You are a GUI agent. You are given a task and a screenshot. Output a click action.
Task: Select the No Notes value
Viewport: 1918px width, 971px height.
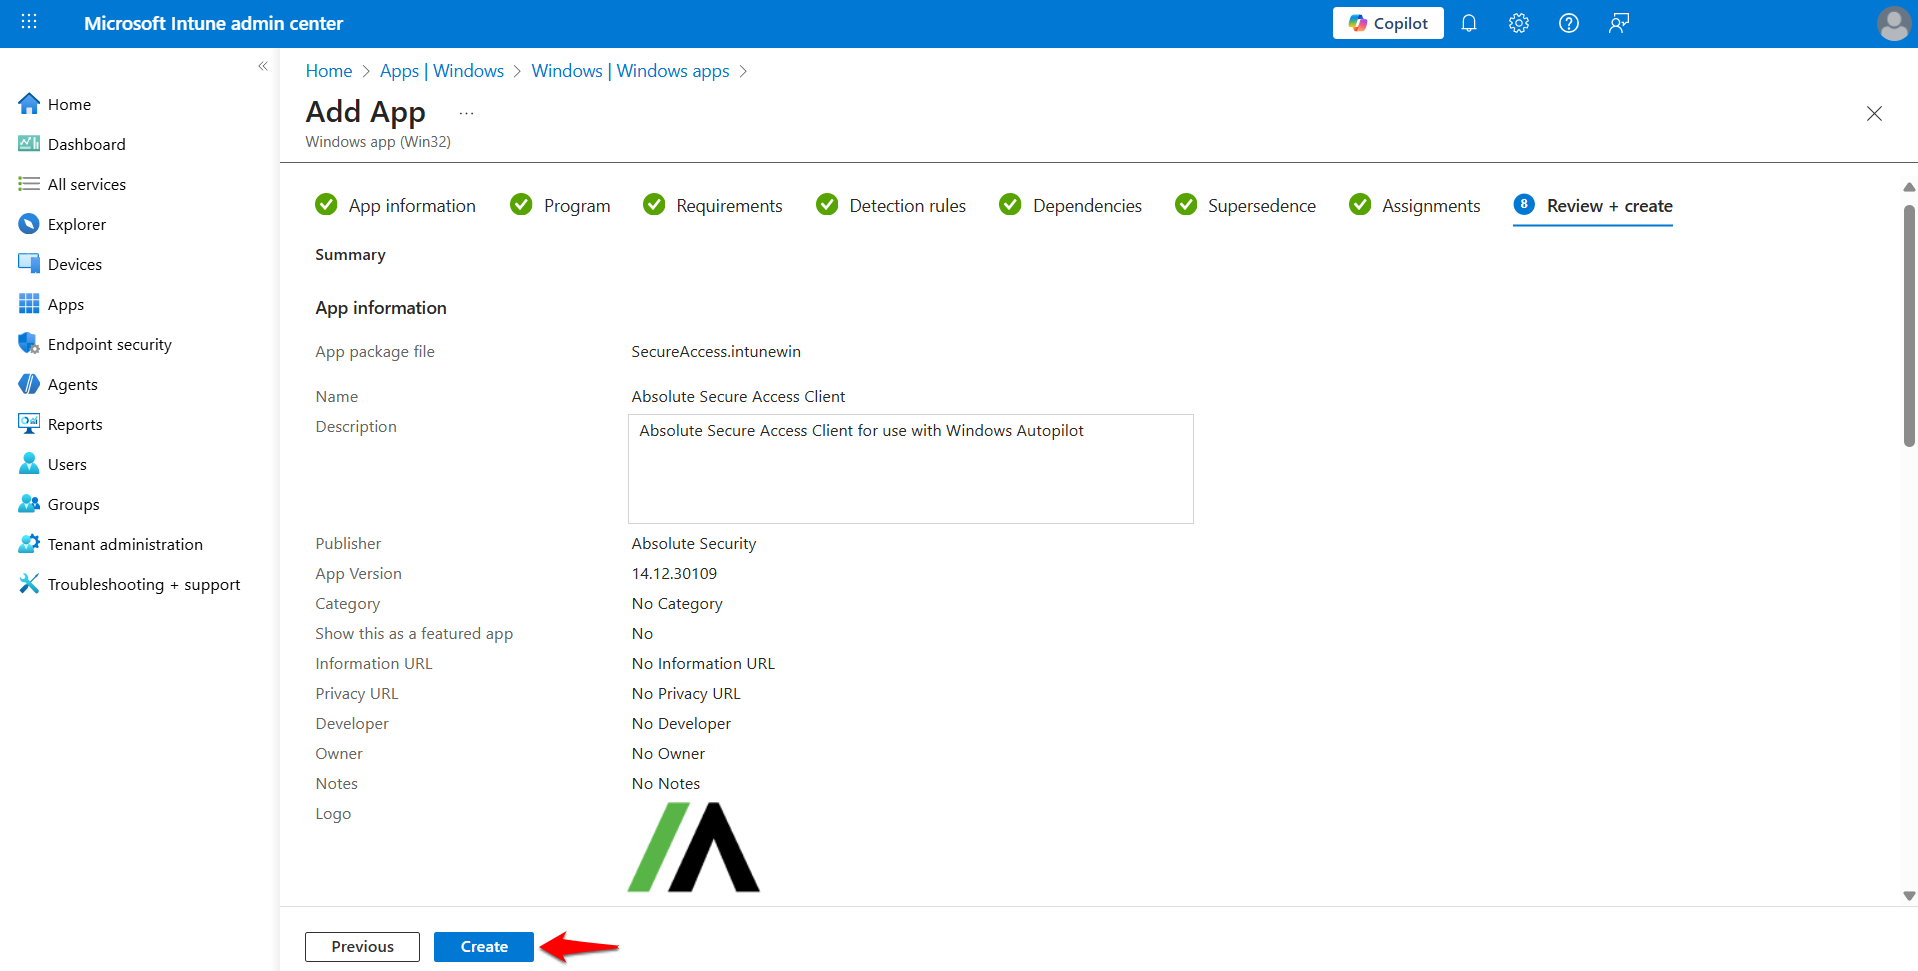tap(666, 783)
